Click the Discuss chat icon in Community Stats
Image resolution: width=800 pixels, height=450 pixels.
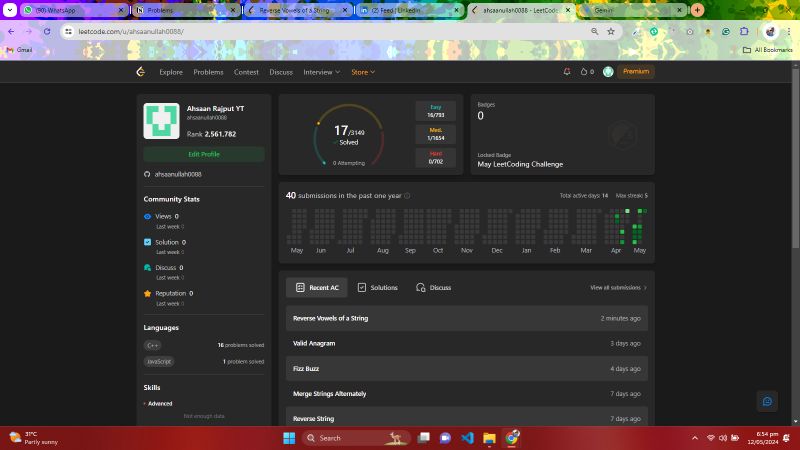(147, 267)
